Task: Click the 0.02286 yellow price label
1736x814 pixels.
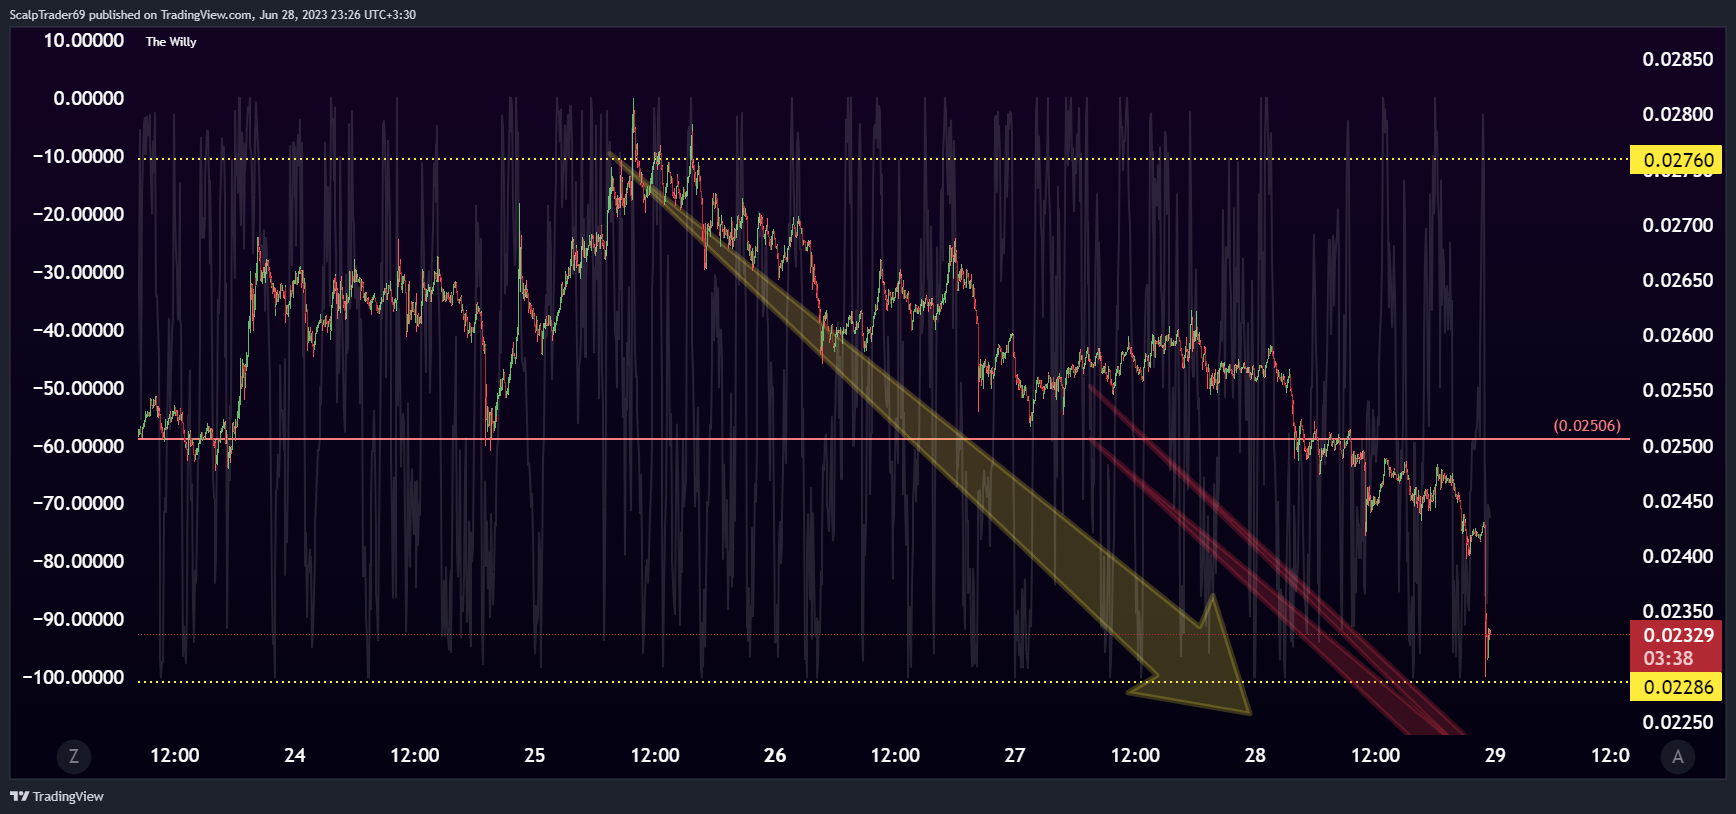Action: (x=1677, y=687)
